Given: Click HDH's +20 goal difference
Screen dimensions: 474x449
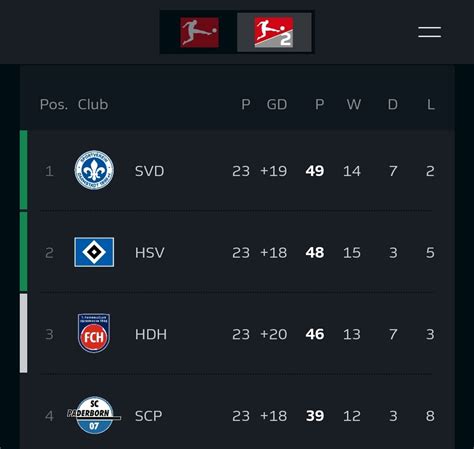Looking at the screenshot, I should [x=274, y=334].
